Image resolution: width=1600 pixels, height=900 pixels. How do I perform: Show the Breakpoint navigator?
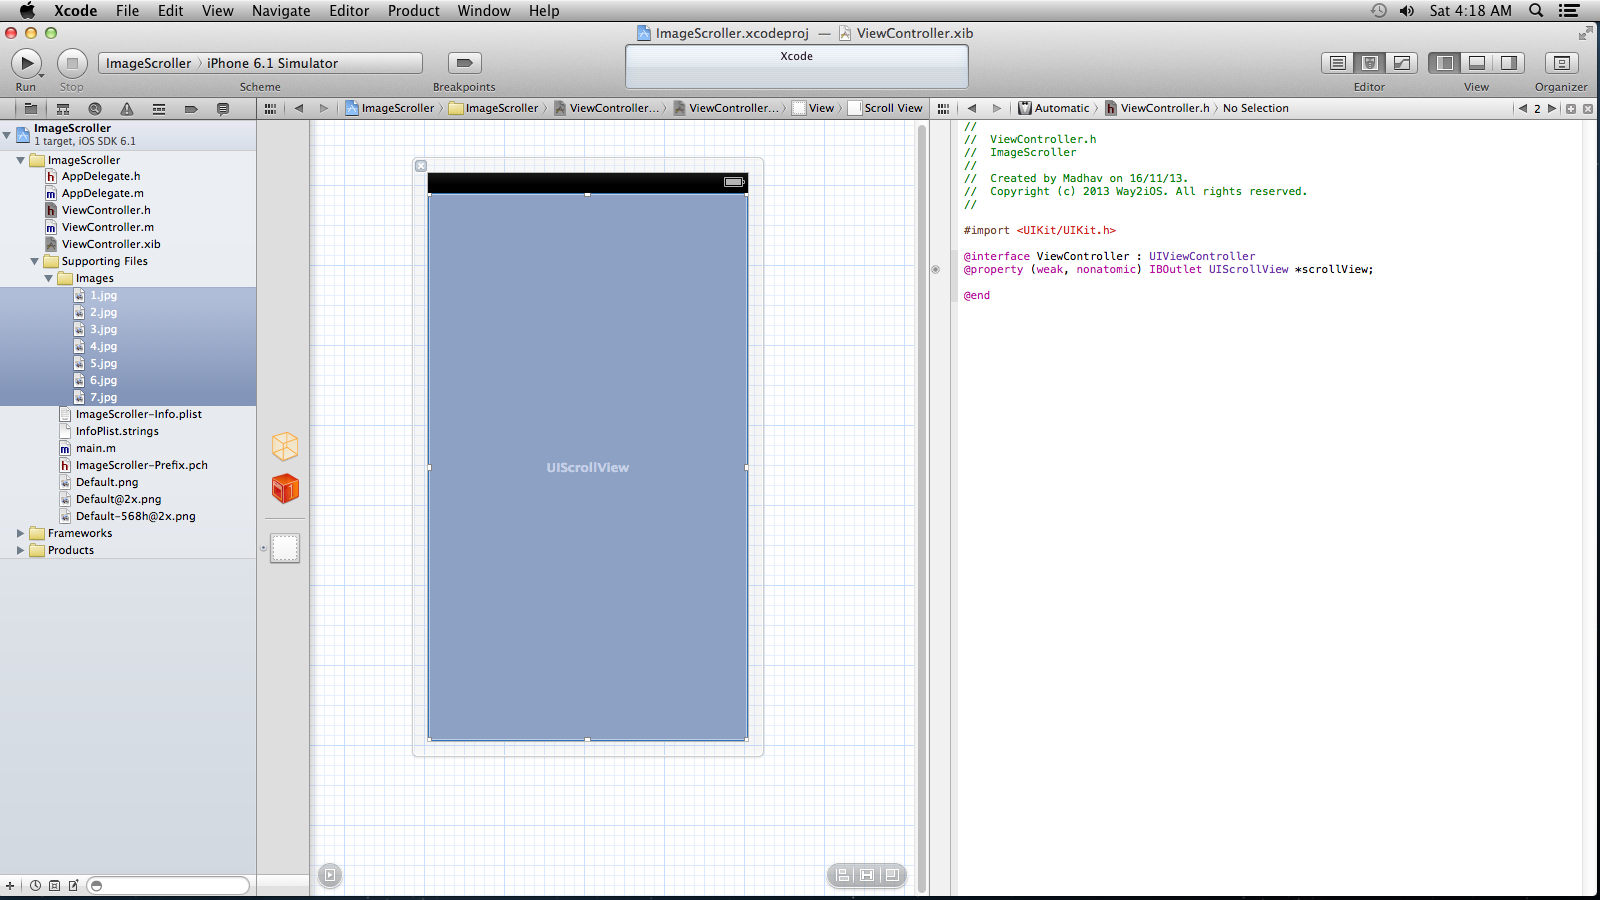coord(191,108)
